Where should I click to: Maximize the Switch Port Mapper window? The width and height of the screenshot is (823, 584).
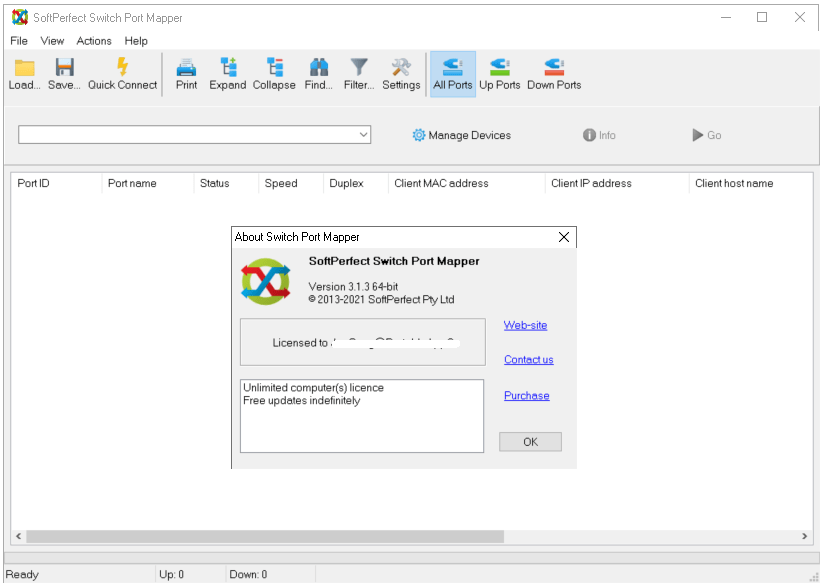762,17
